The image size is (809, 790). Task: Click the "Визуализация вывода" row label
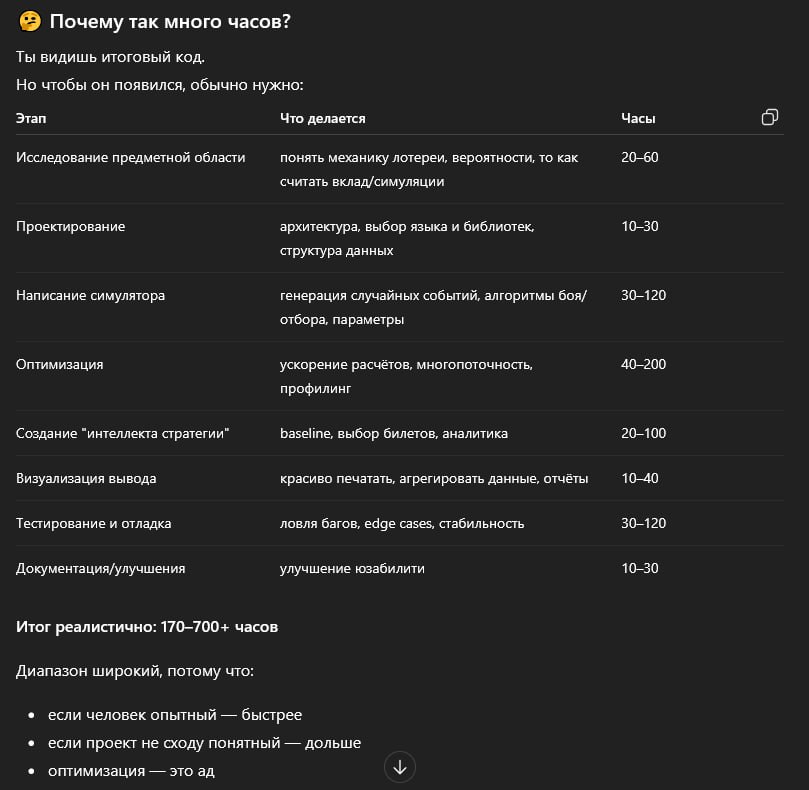(x=86, y=478)
